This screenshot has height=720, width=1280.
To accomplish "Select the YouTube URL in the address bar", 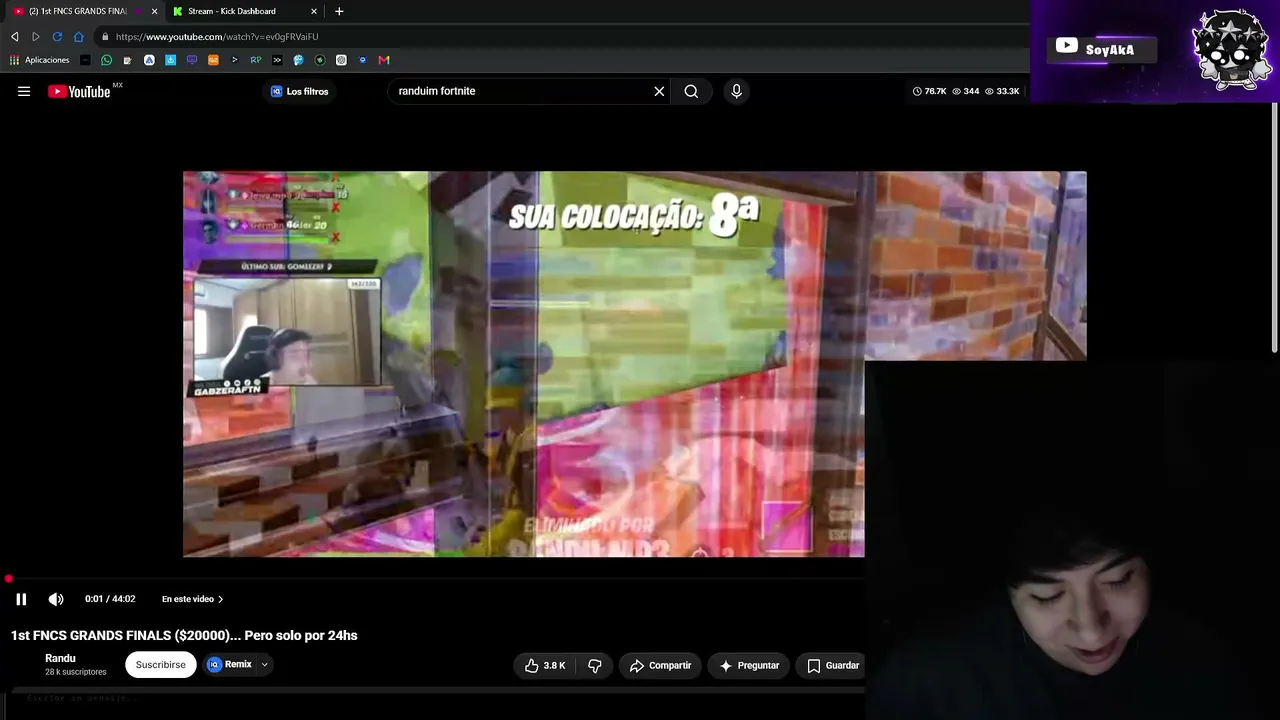I will pyautogui.click(x=217, y=37).
